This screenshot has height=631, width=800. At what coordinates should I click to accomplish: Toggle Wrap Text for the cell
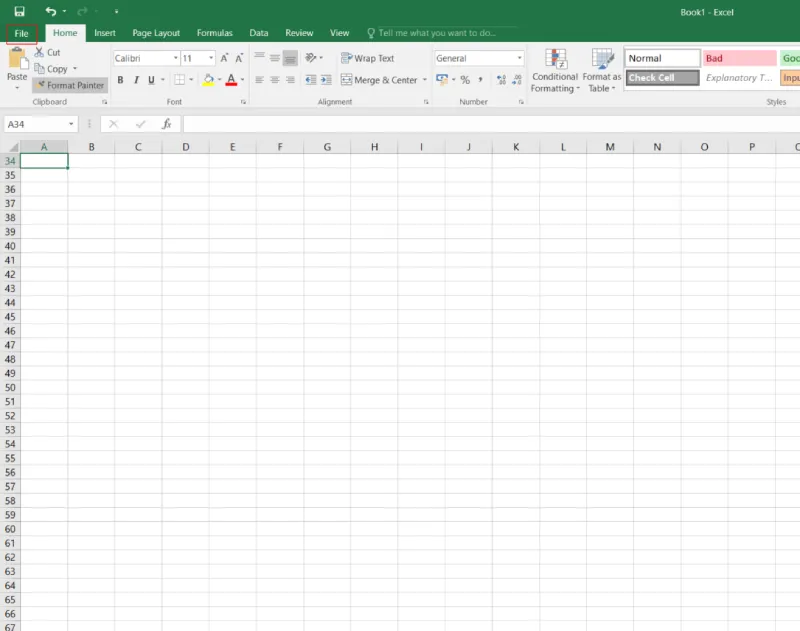[368, 58]
